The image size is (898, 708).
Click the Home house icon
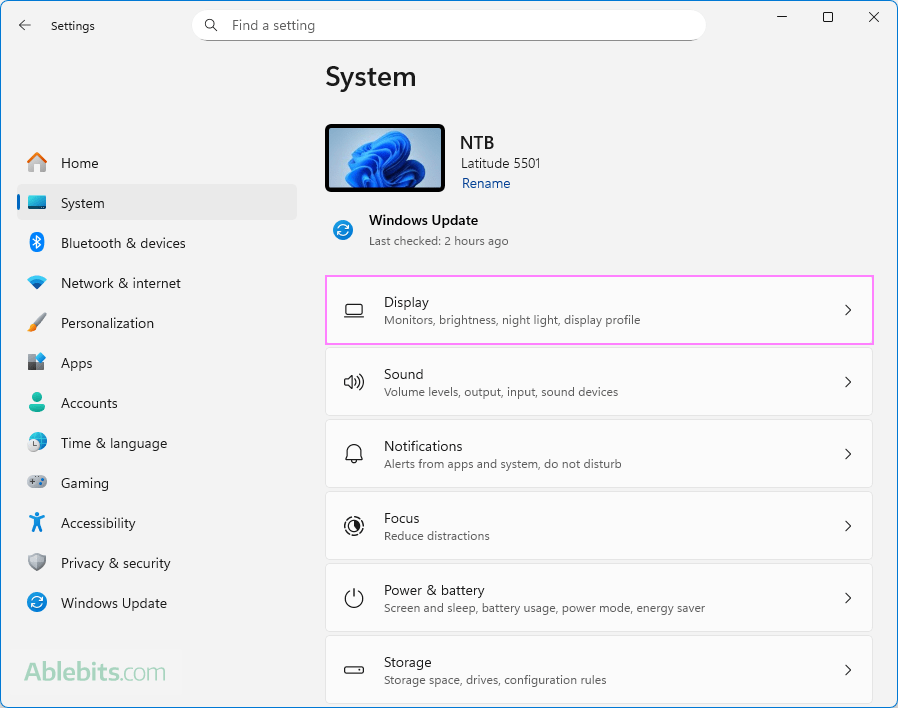(x=37, y=163)
